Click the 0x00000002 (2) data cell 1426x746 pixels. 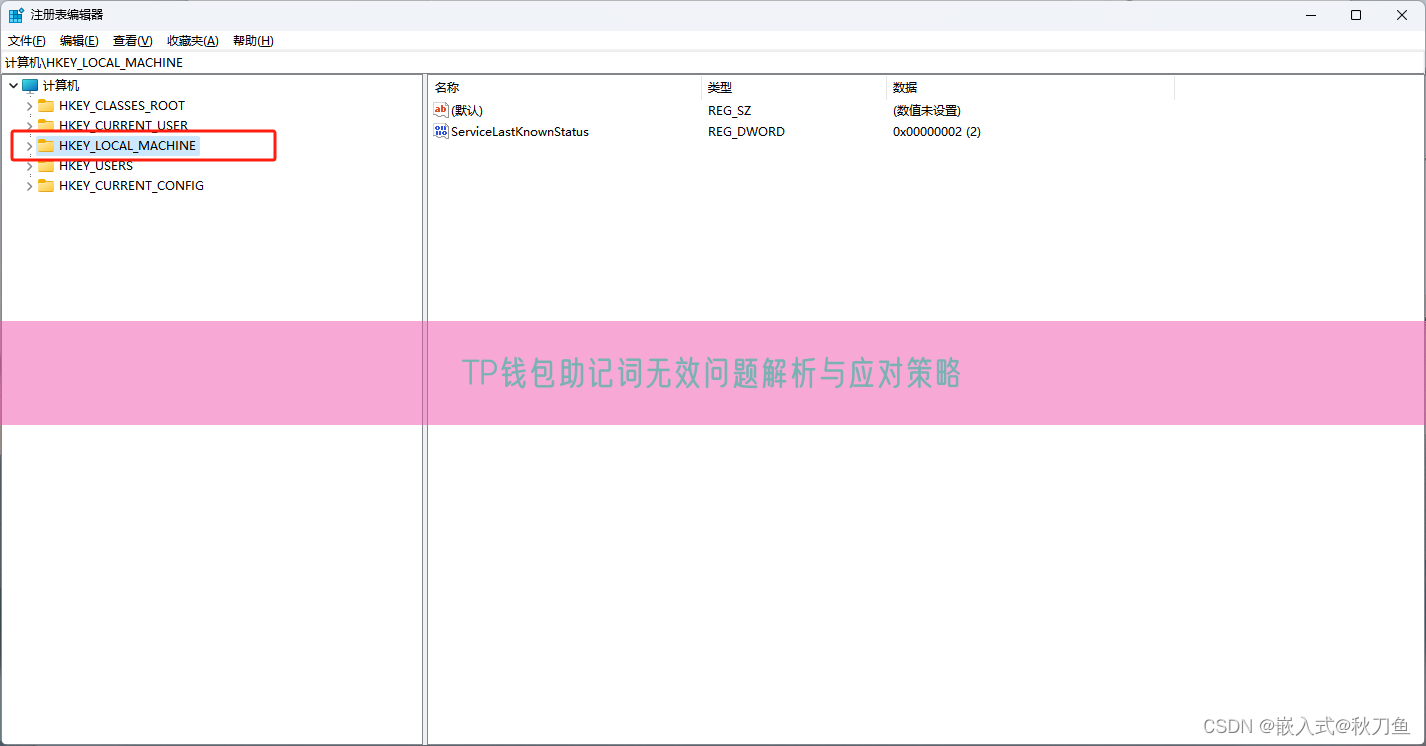(x=937, y=132)
